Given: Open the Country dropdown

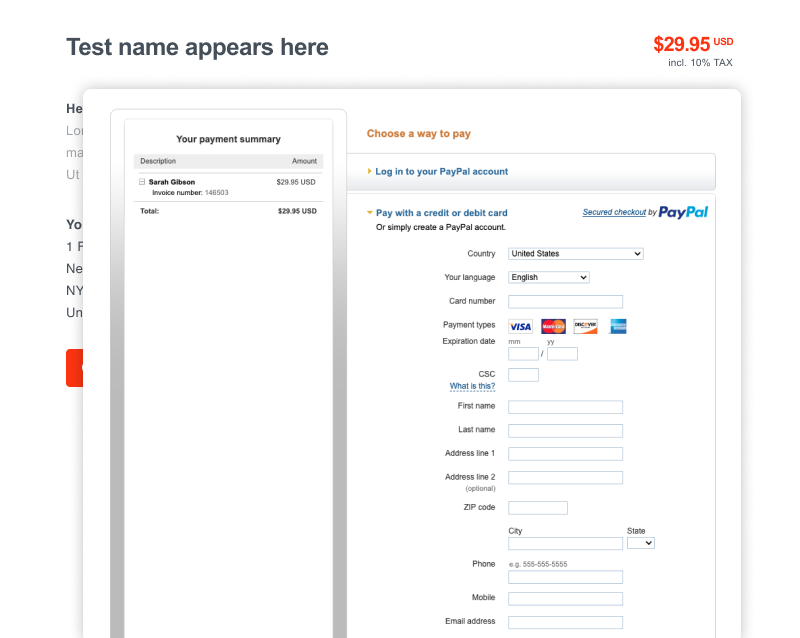Looking at the screenshot, I should coord(575,254).
